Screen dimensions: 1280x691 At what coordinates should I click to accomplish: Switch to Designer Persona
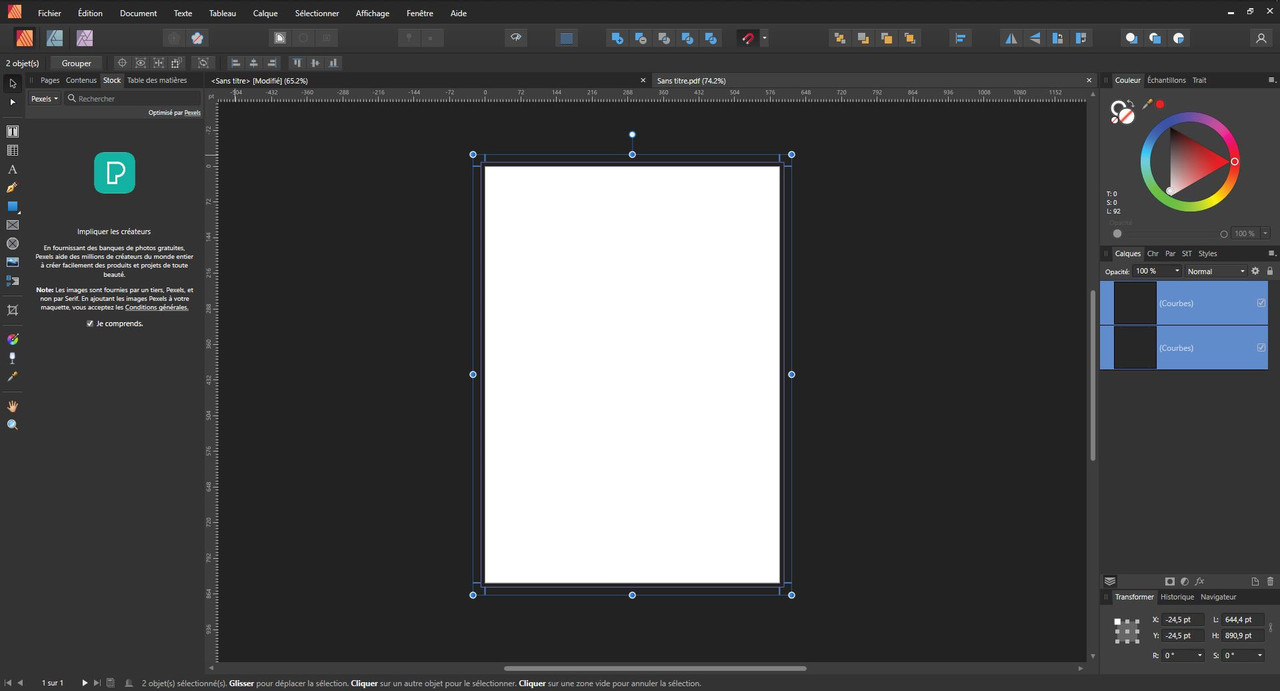(x=55, y=38)
